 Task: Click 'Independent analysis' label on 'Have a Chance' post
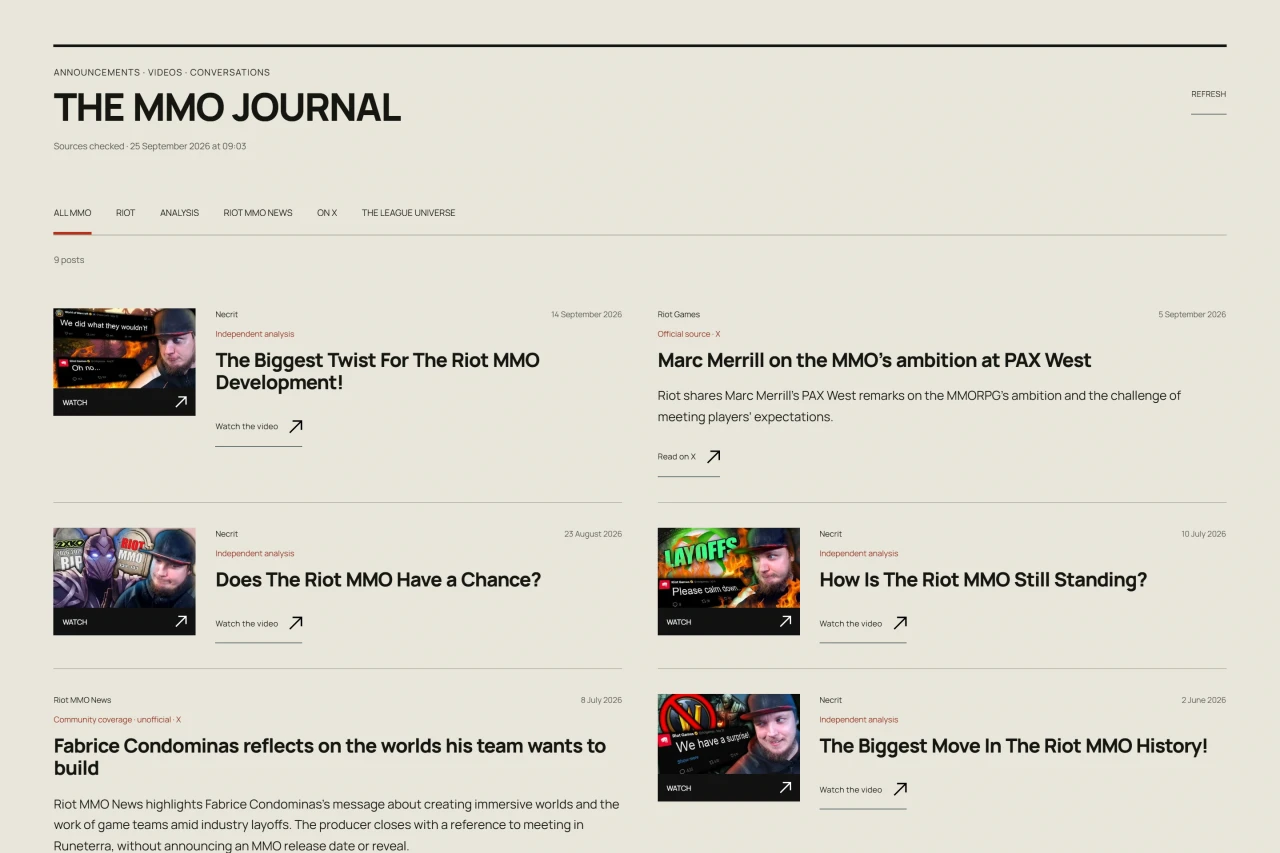pyautogui.click(x=255, y=554)
